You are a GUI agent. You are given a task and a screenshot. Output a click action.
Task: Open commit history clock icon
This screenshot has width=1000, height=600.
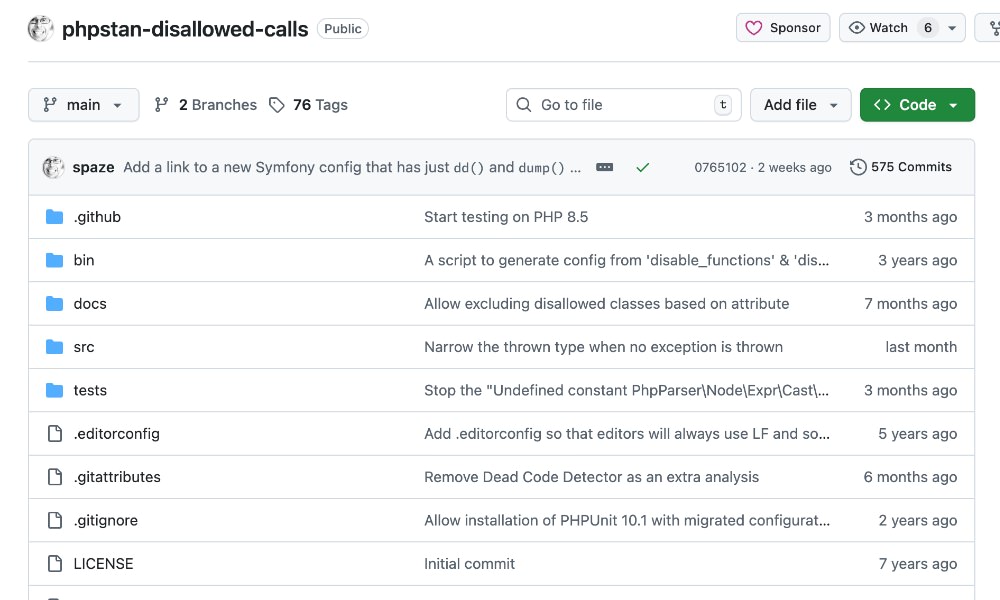pos(858,167)
